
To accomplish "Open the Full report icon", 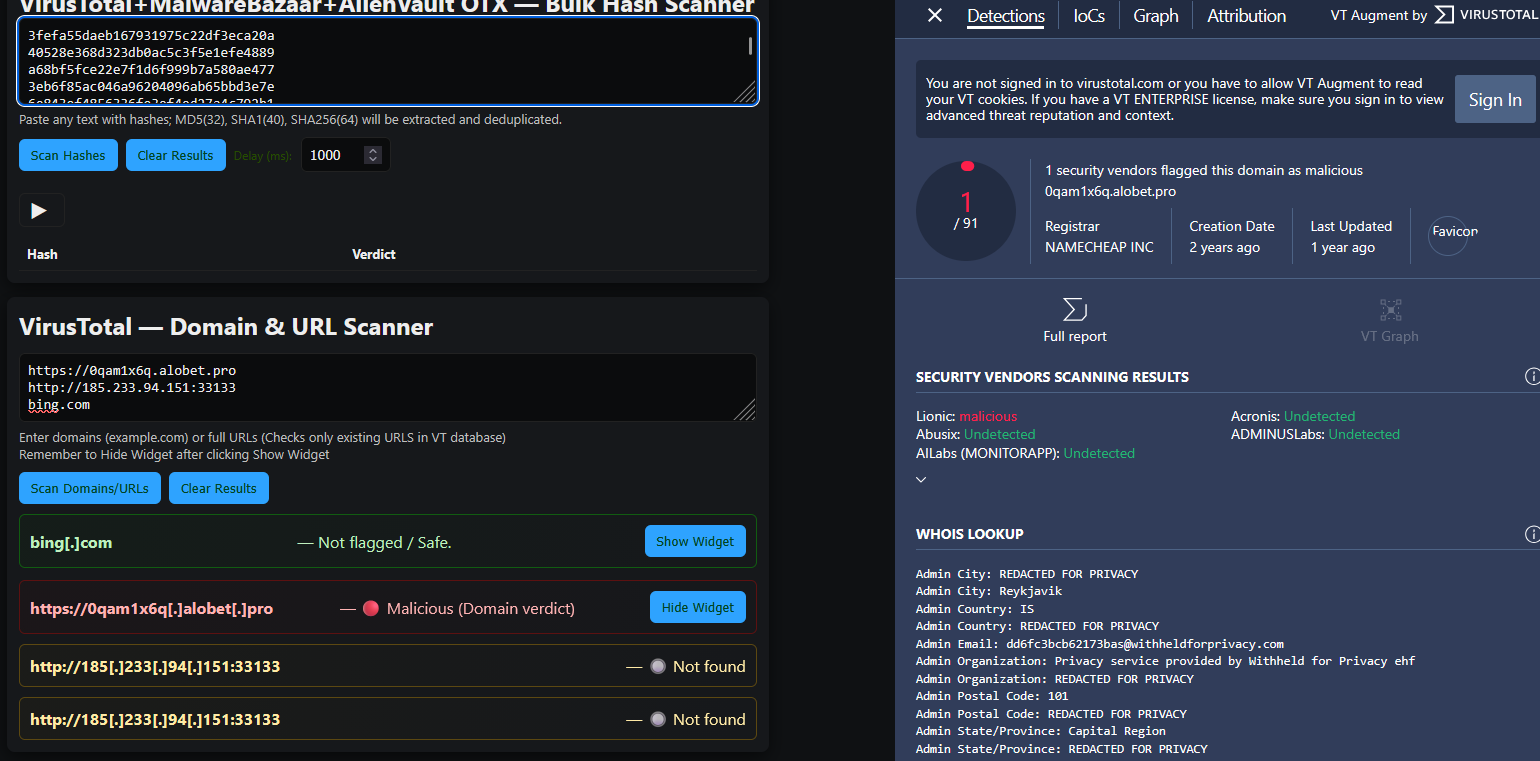I will coord(1075,309).
